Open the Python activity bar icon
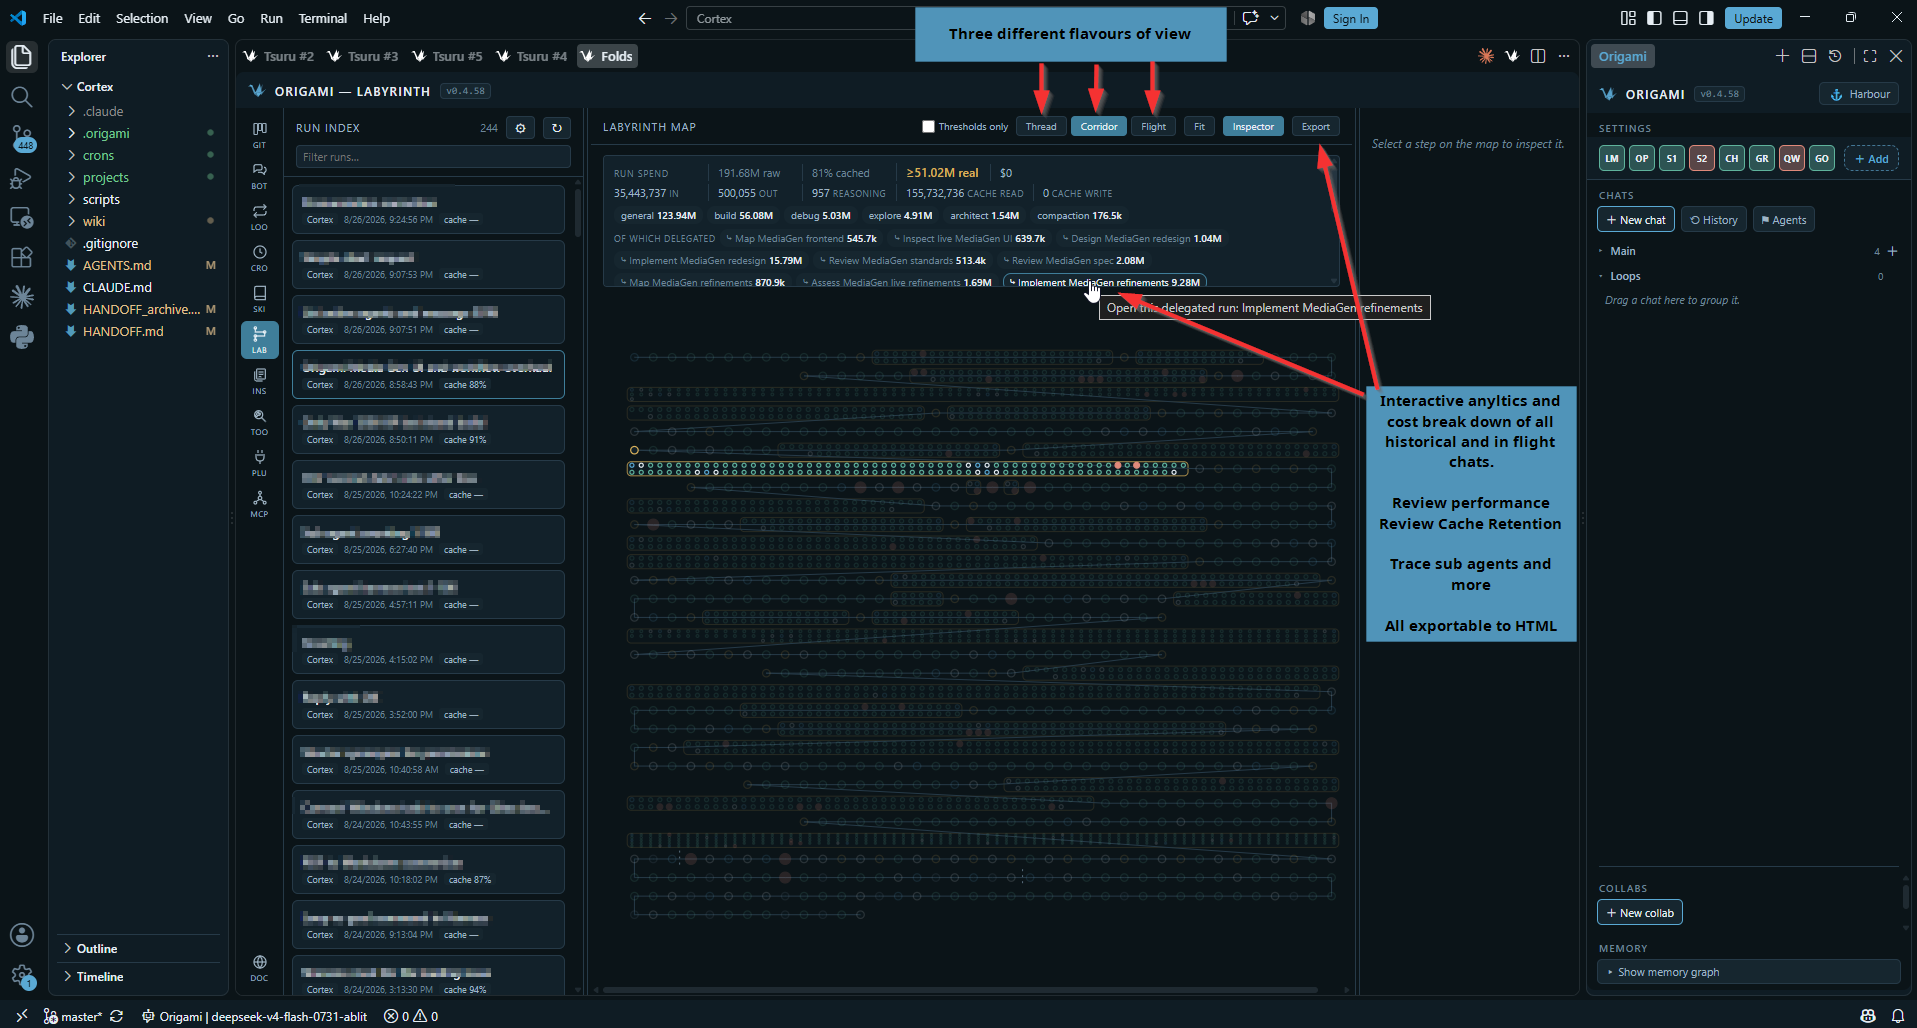The width and height of the screenshot is (1917, 1028). (x=21, y=337)
